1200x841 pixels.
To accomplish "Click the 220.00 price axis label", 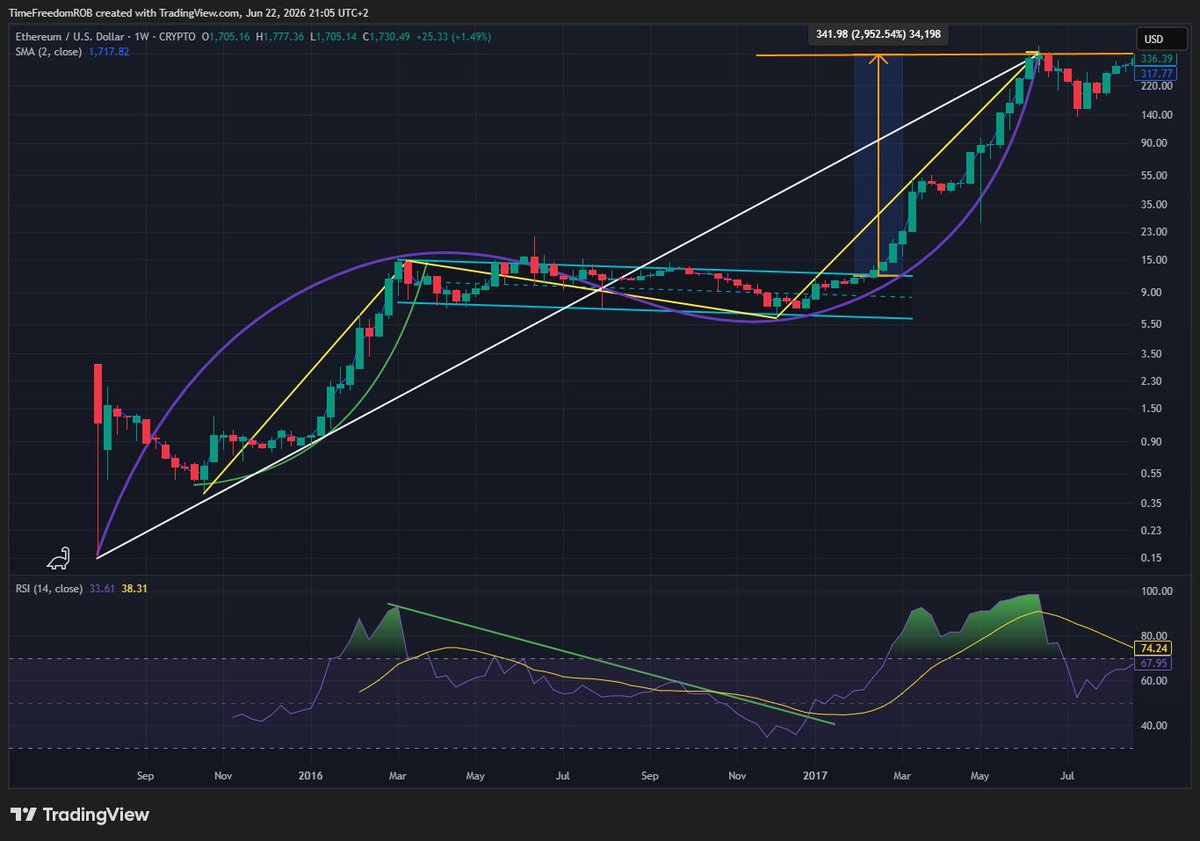I will (1156, 86).
